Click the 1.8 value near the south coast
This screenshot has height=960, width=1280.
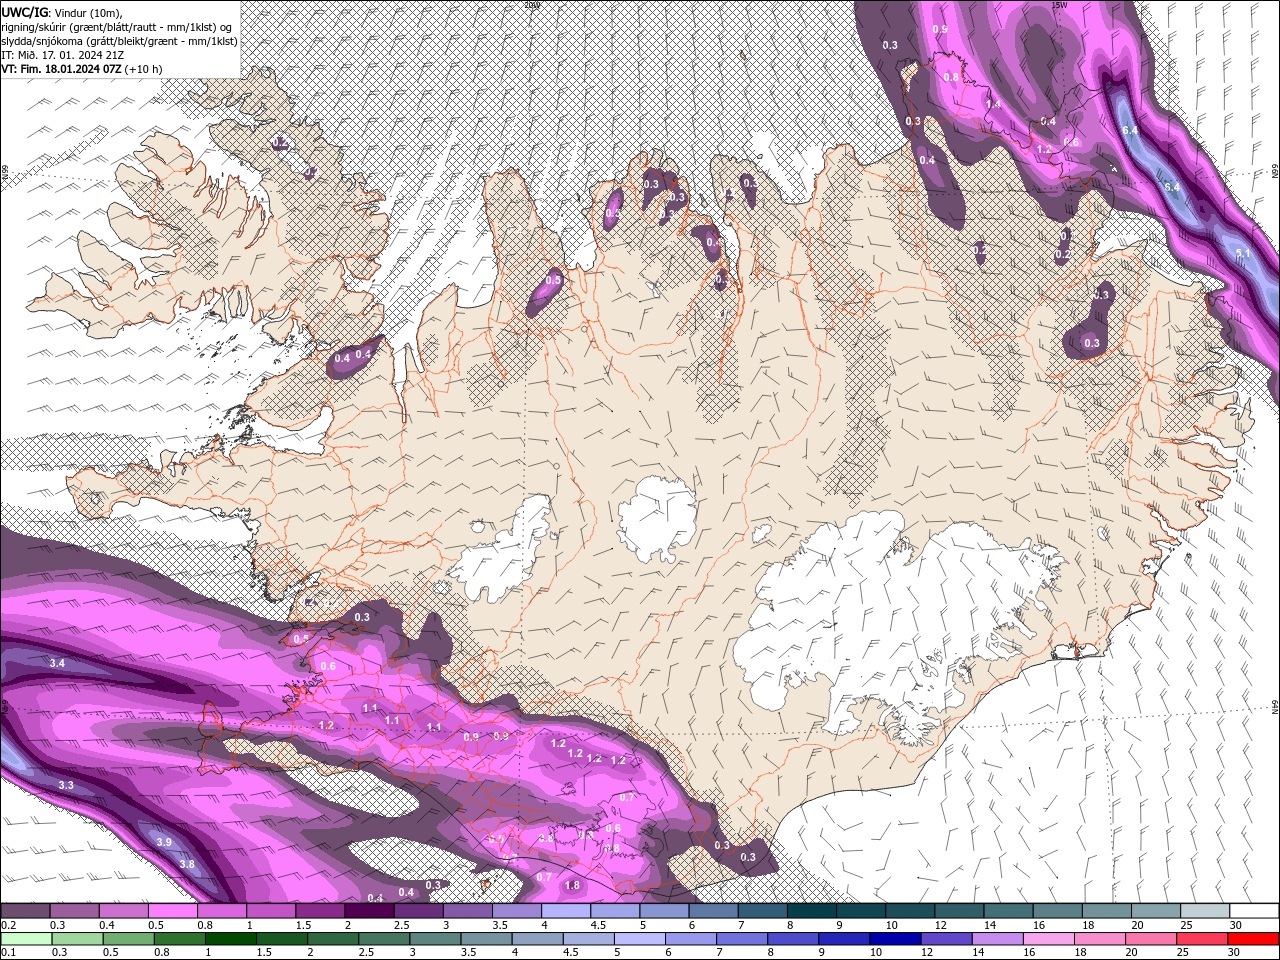pyautogui.click(x=572, y=886)
